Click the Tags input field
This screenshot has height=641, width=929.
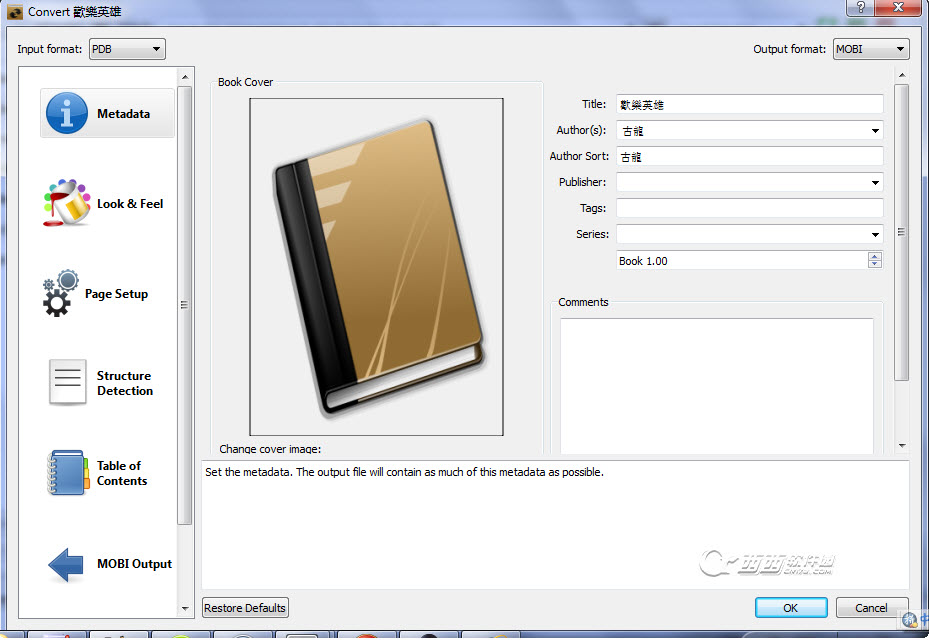749,208
